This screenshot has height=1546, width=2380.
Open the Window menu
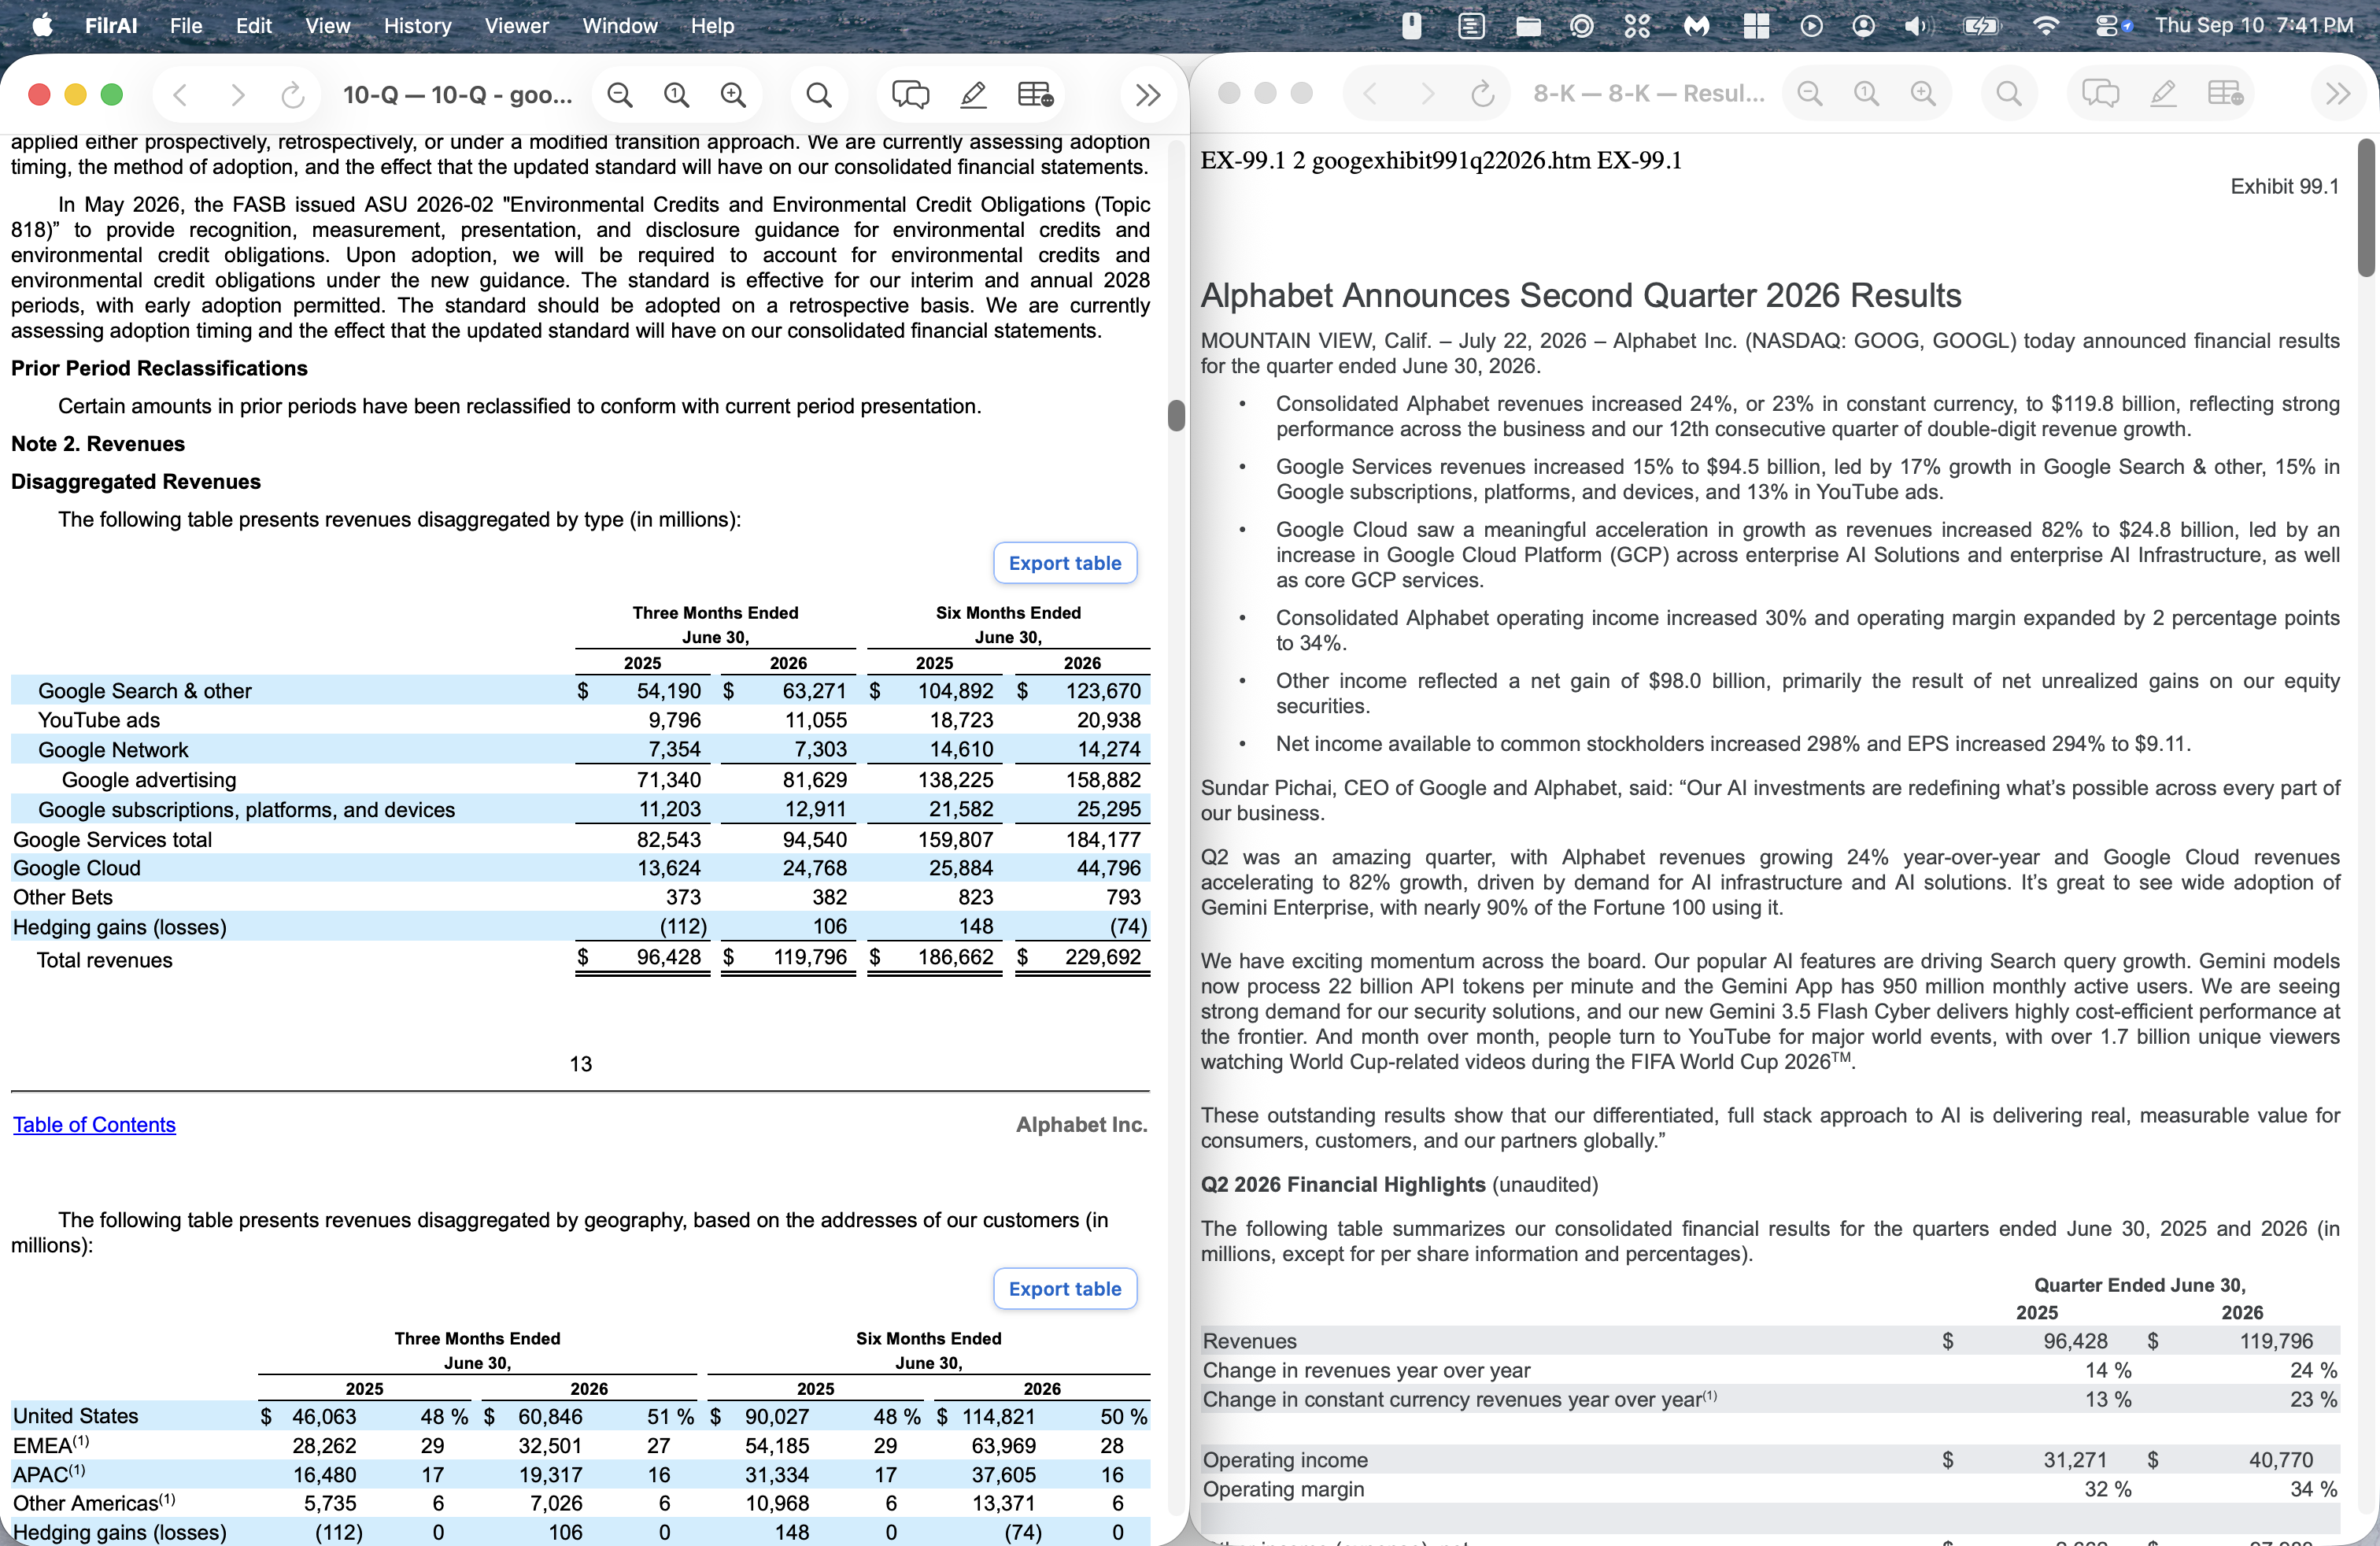[620, 26]
